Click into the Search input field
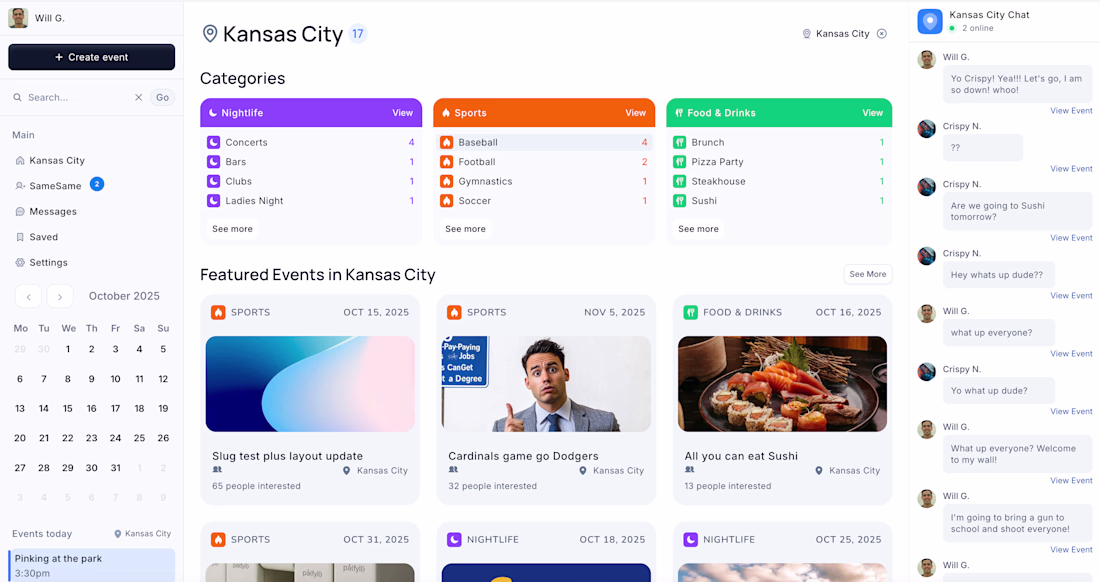 (x=77, y=97)
